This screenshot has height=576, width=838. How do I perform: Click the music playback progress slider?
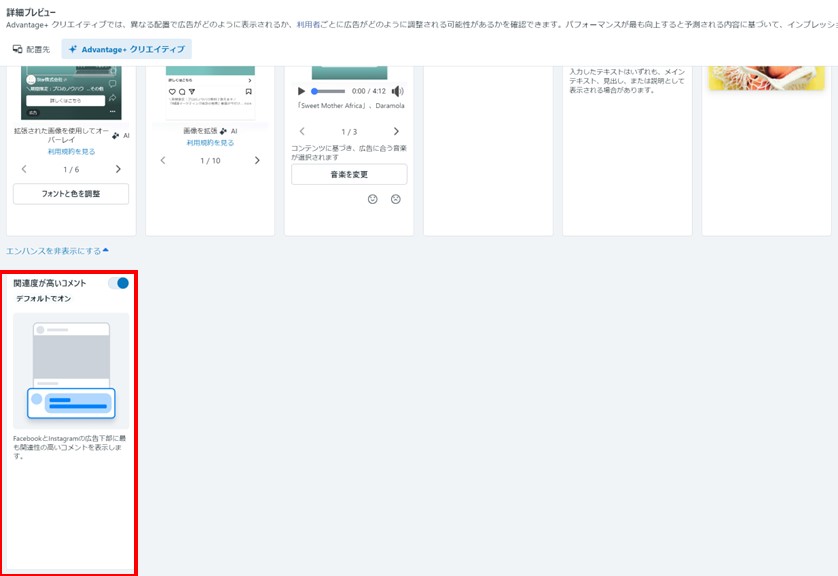[329, 91]
